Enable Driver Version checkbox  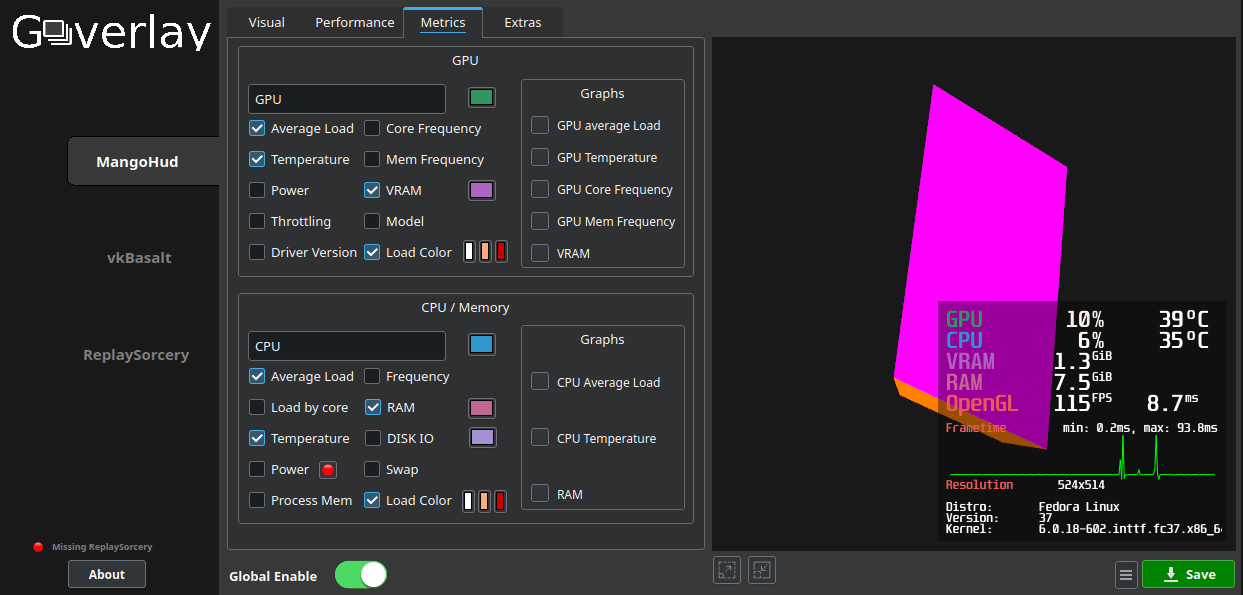coord(257,252)
